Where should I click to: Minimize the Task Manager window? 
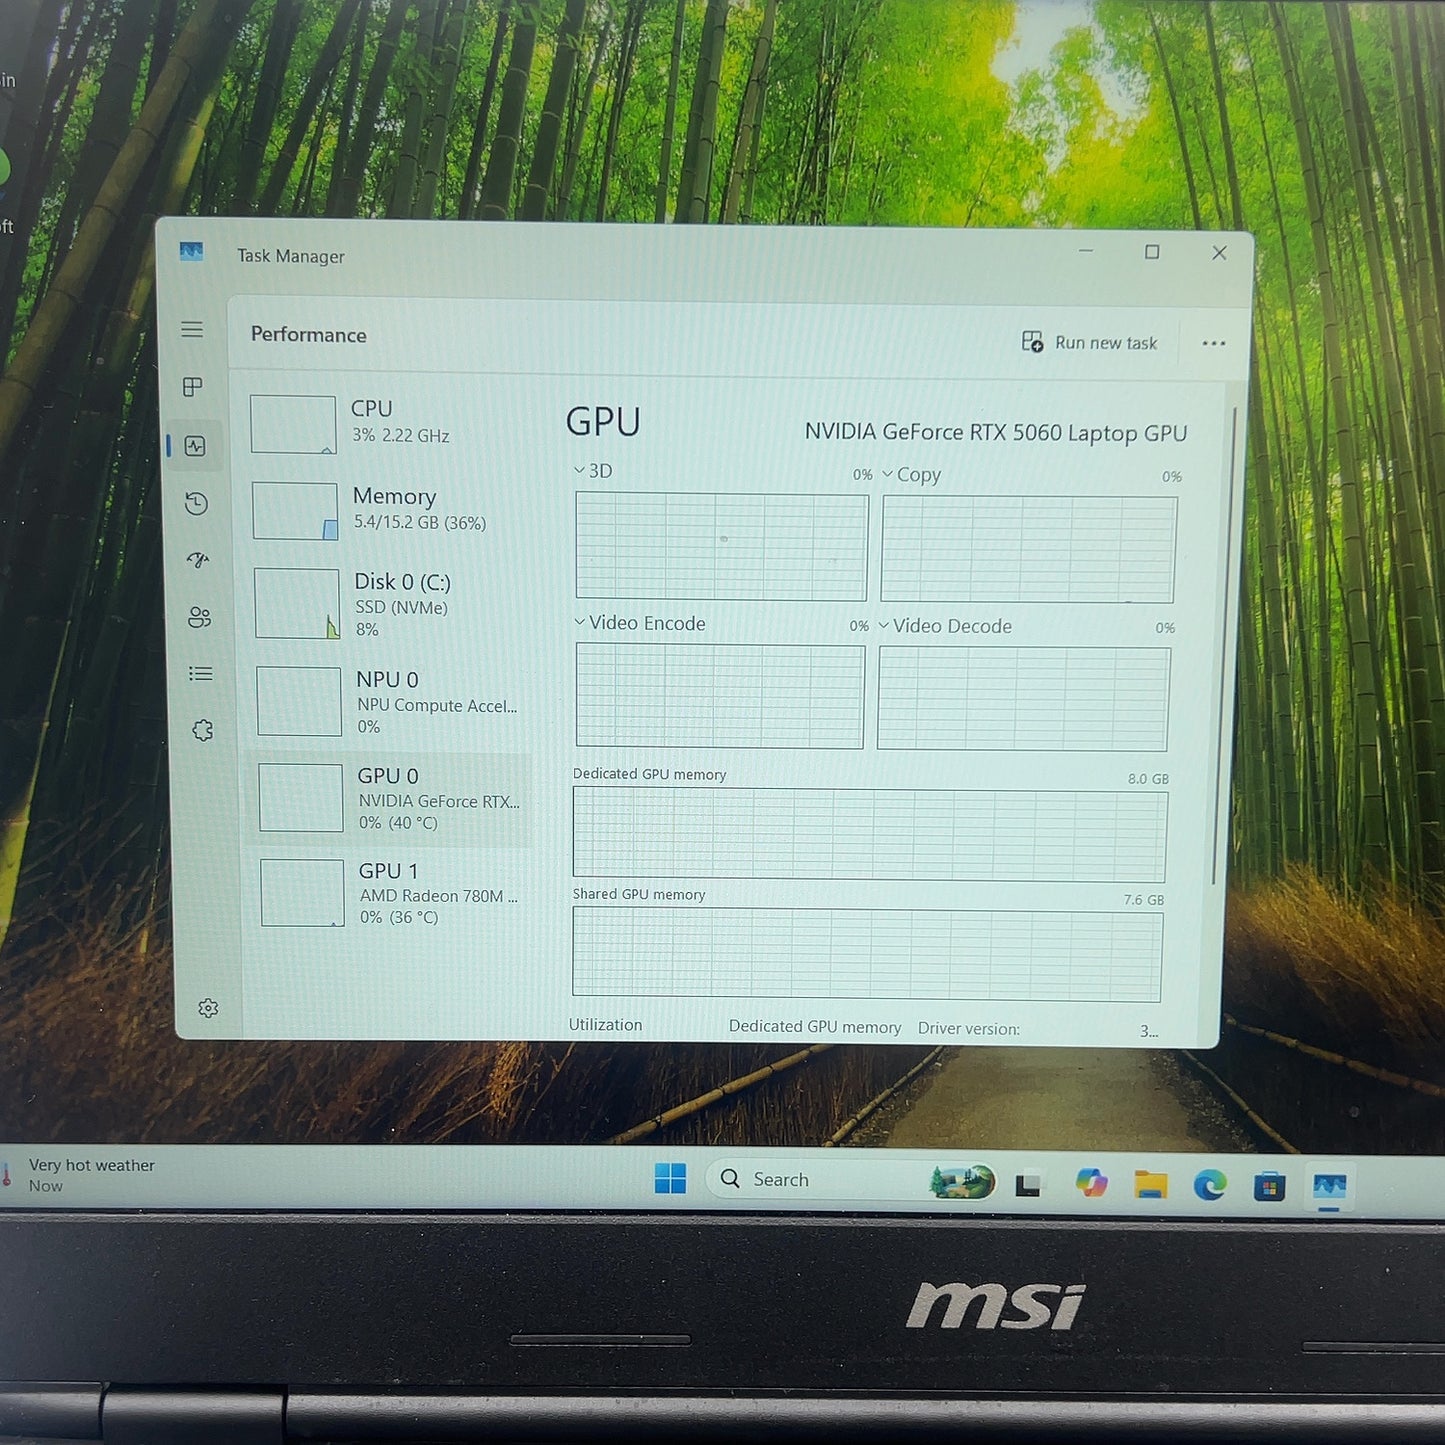pos(1086,251)
